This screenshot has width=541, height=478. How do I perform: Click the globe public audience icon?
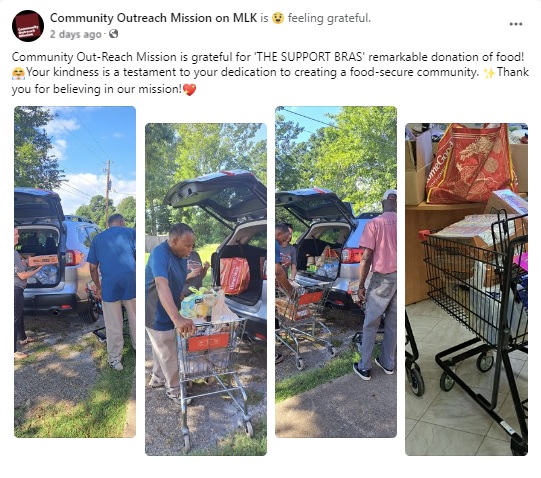tap(114, 34)
